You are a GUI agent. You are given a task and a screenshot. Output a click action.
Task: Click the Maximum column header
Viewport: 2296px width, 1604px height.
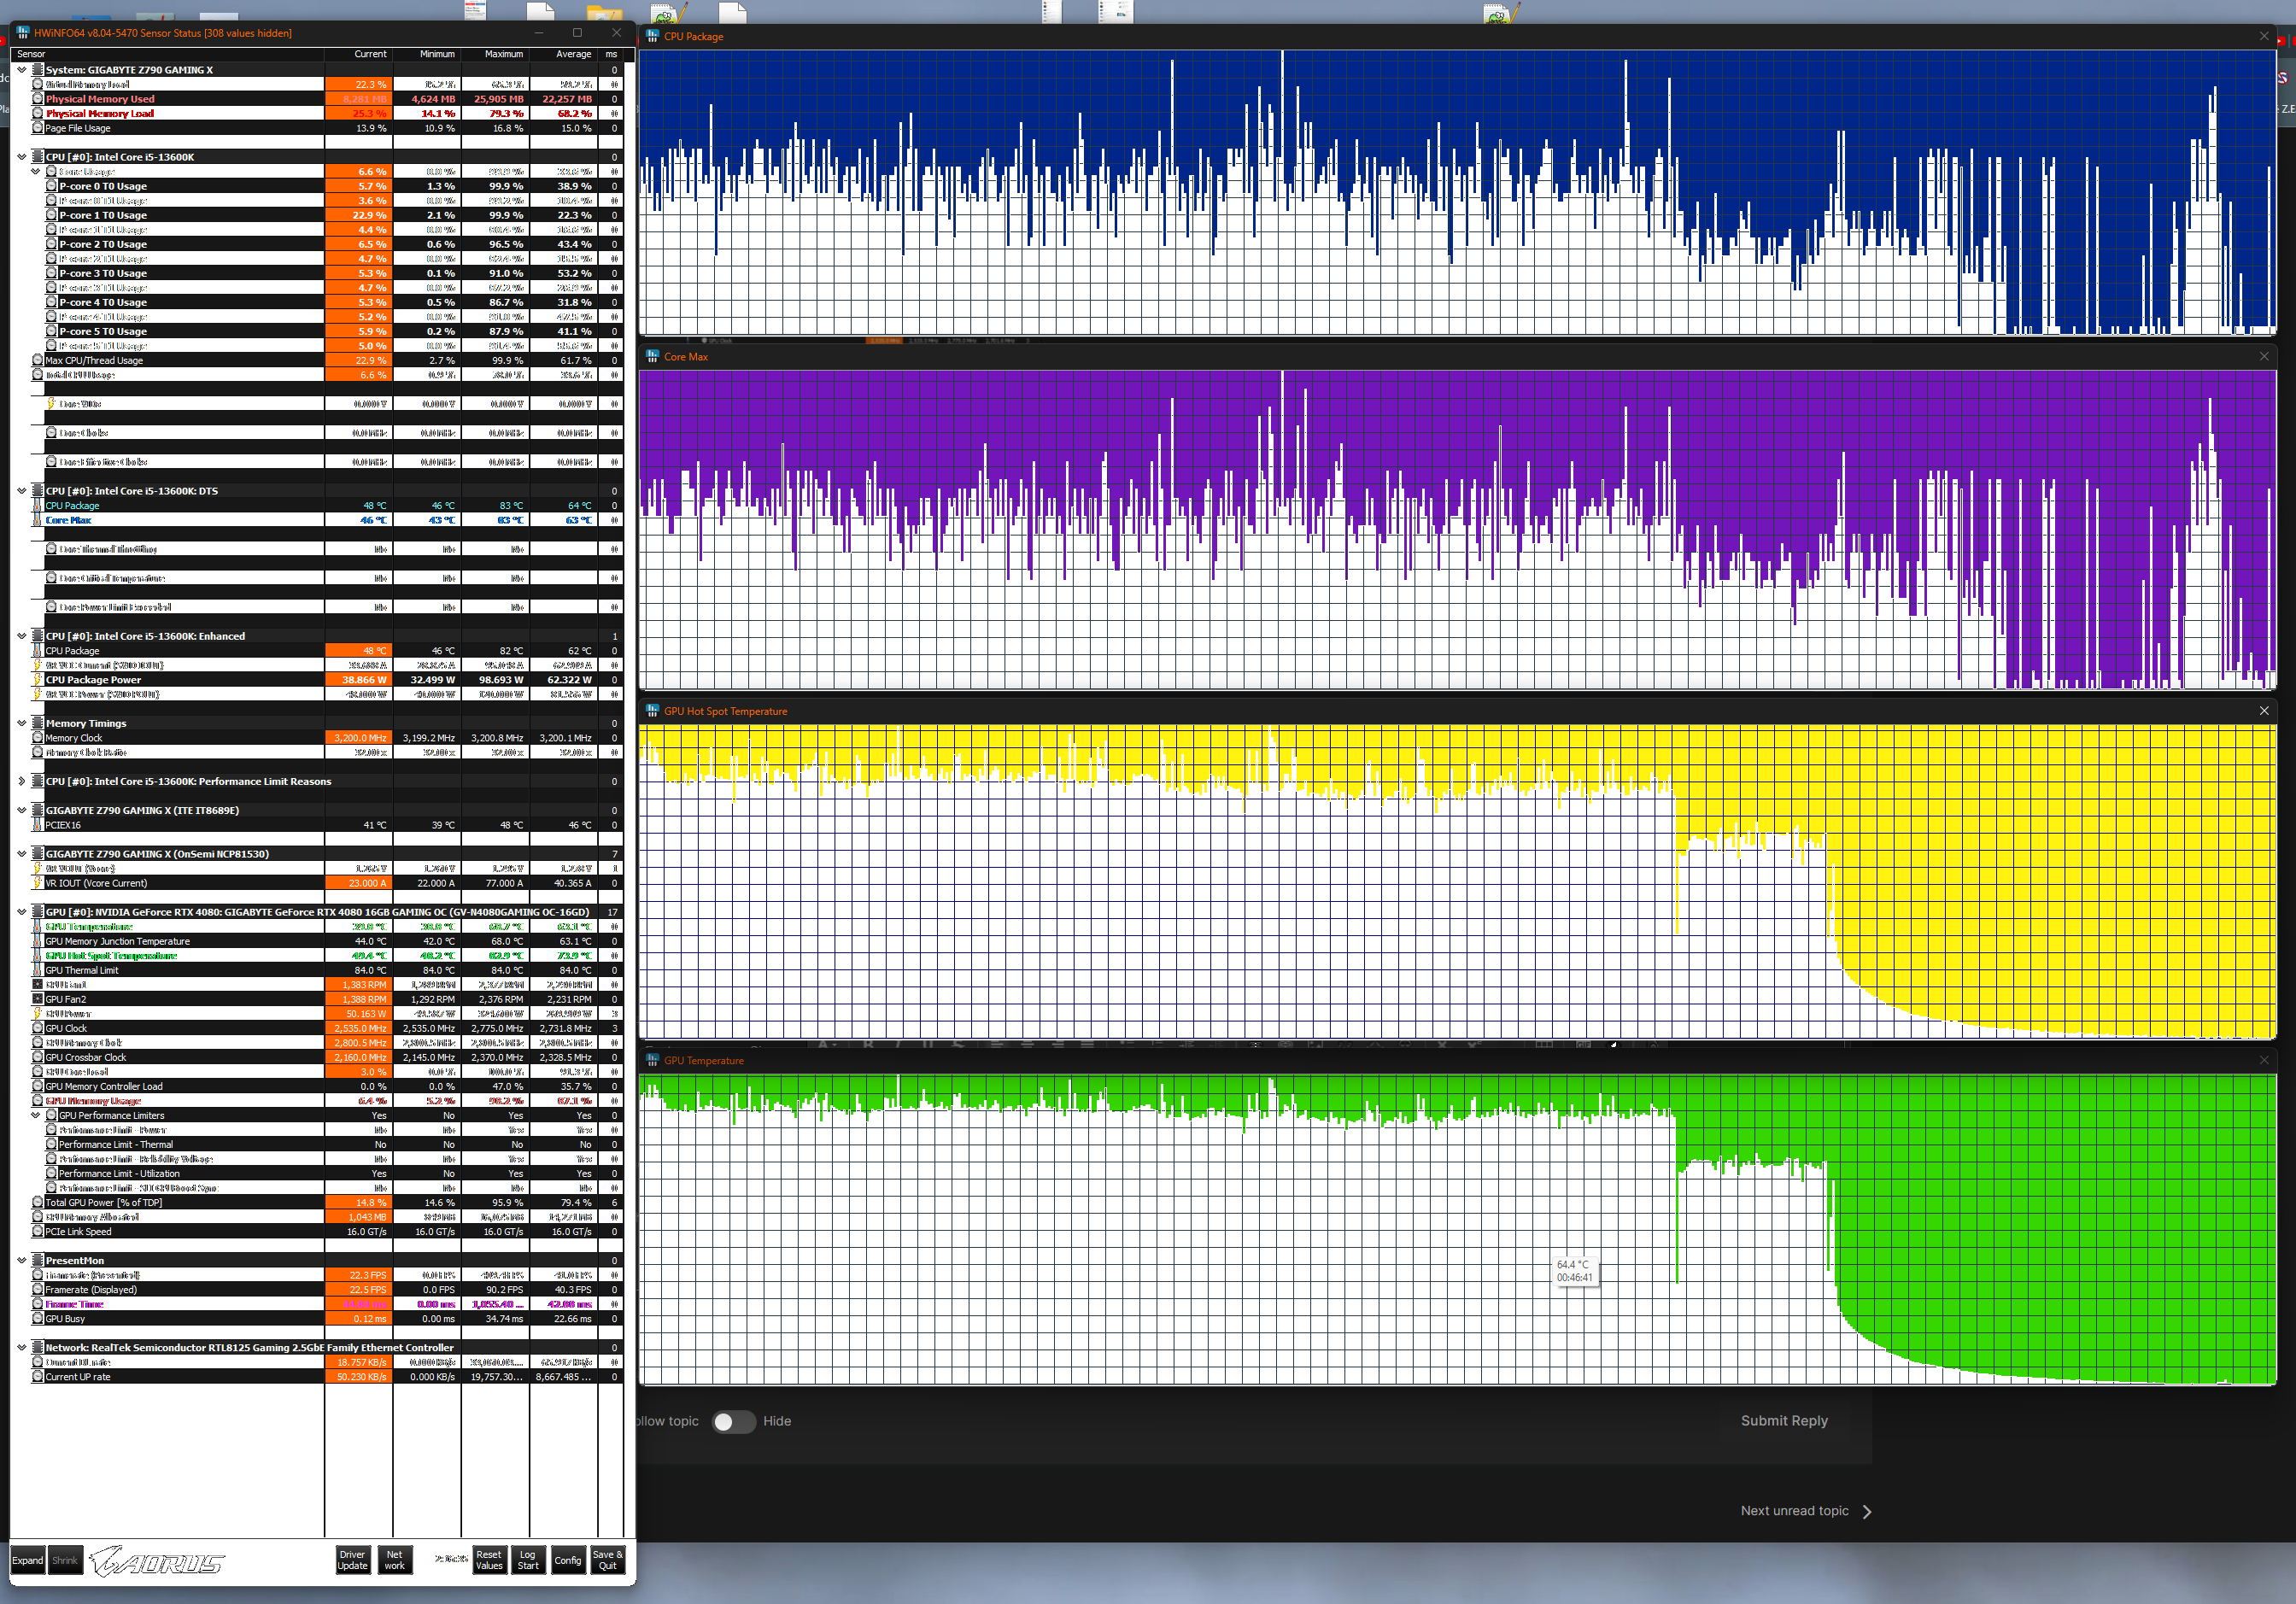pyautogui.click(x=495, y=54)
